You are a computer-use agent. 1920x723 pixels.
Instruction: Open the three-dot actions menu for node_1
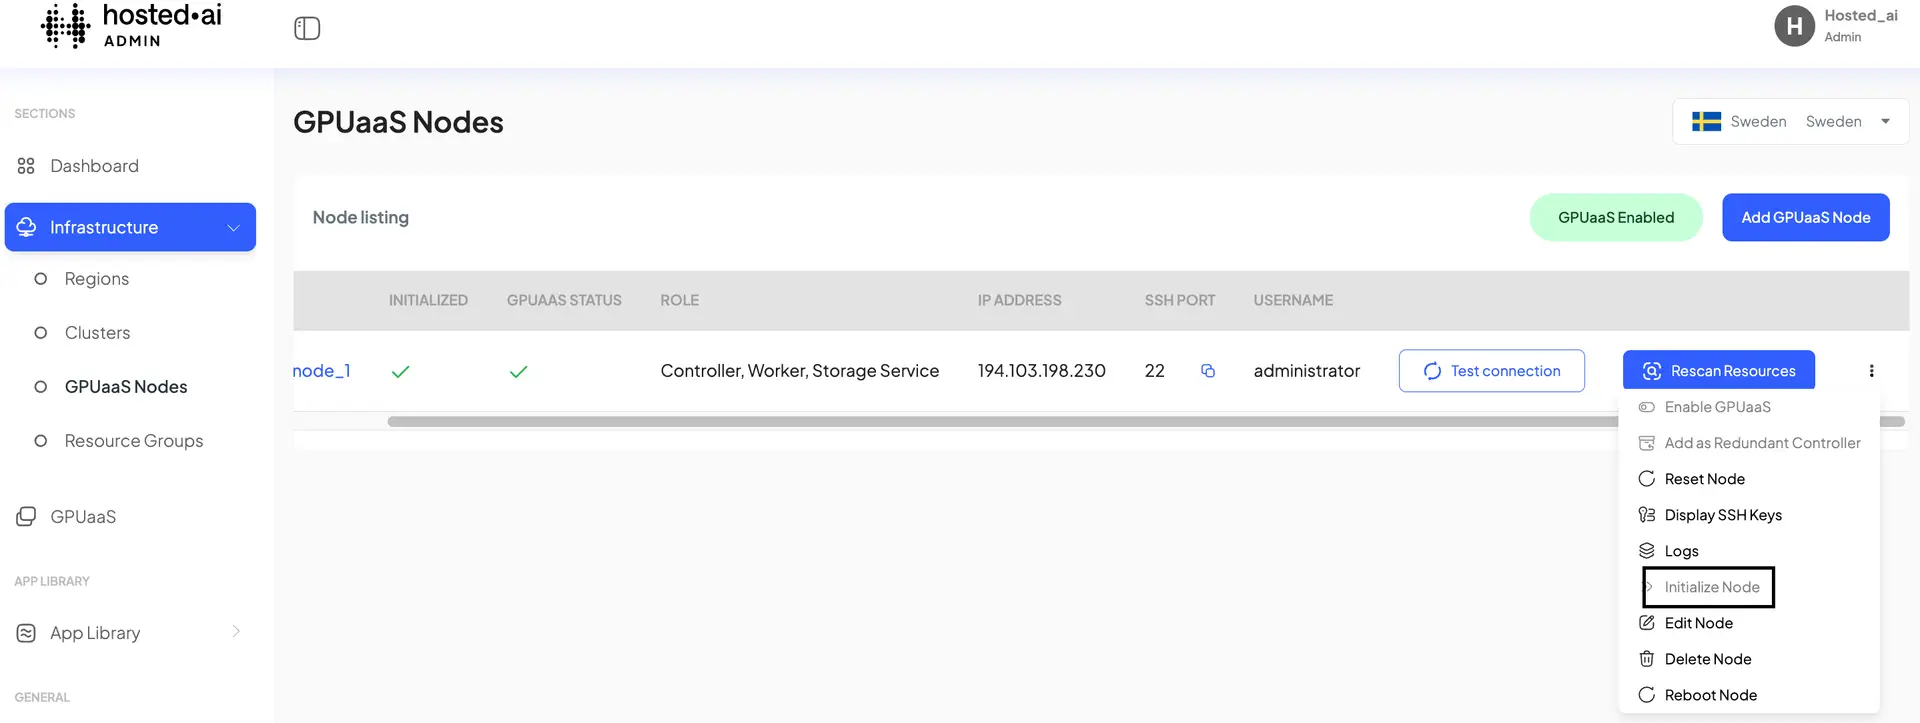click(1871, 371)
